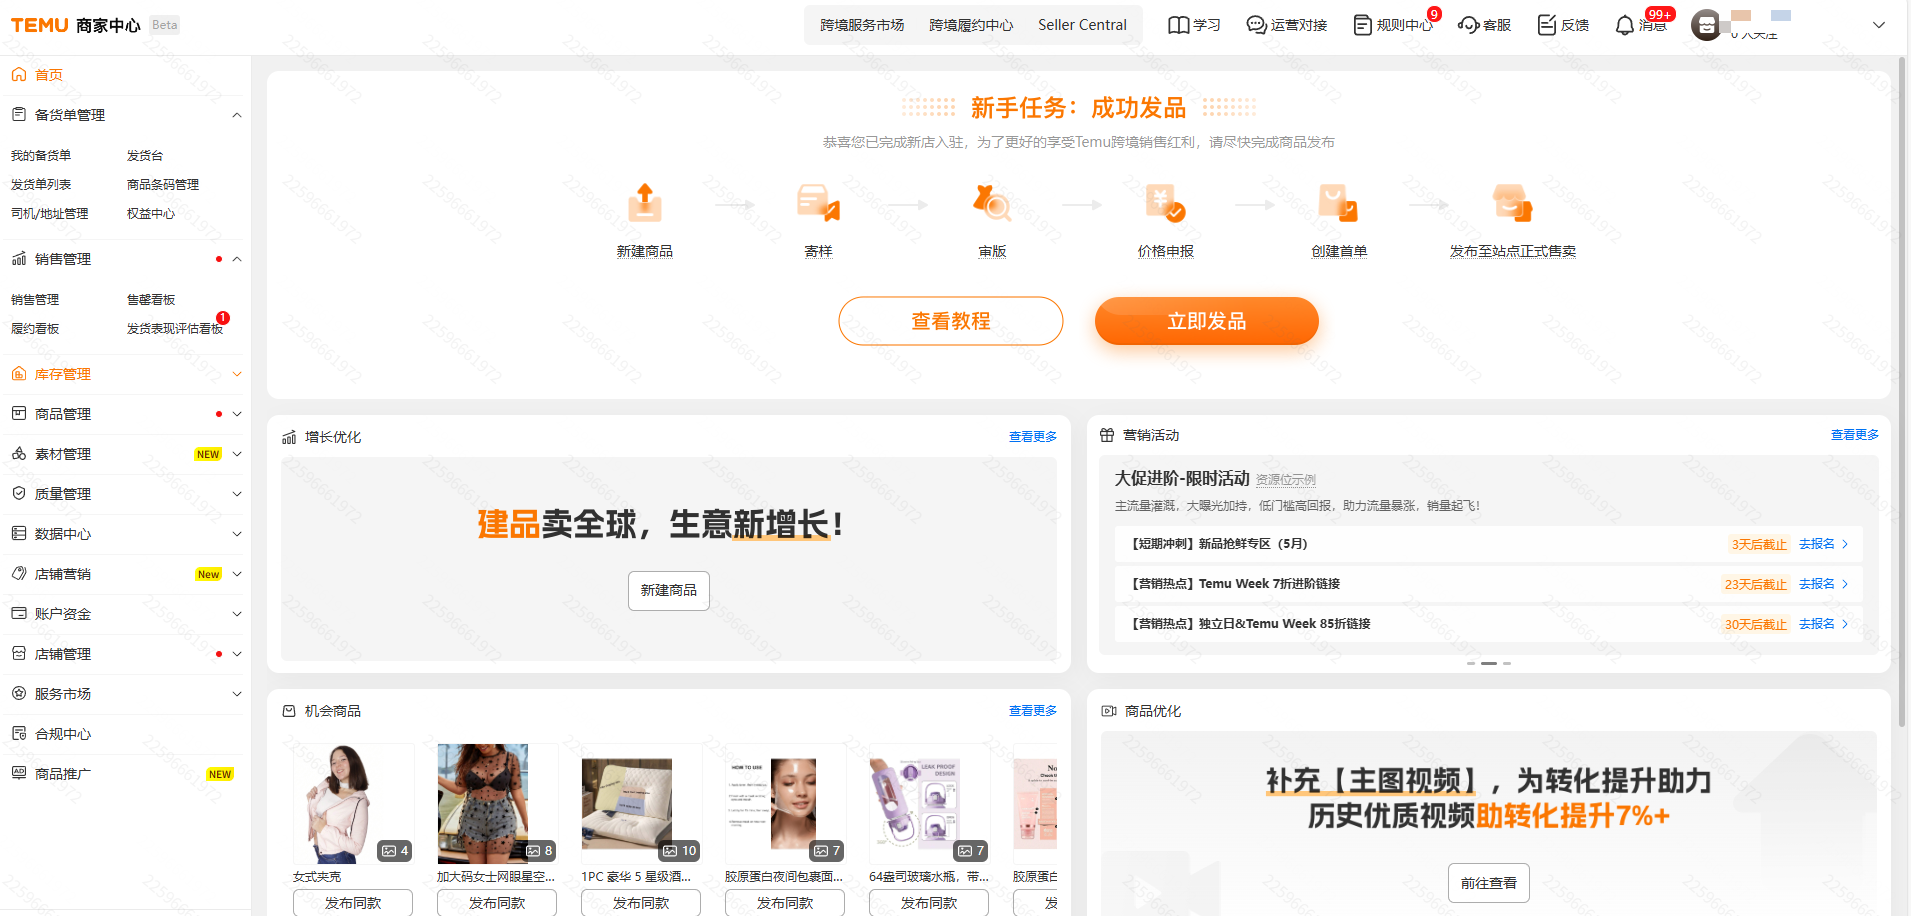Viewport: 1911px width, 916px height.
Task: Click the 合规中心 sidebar icon
Action: [19, 734]
